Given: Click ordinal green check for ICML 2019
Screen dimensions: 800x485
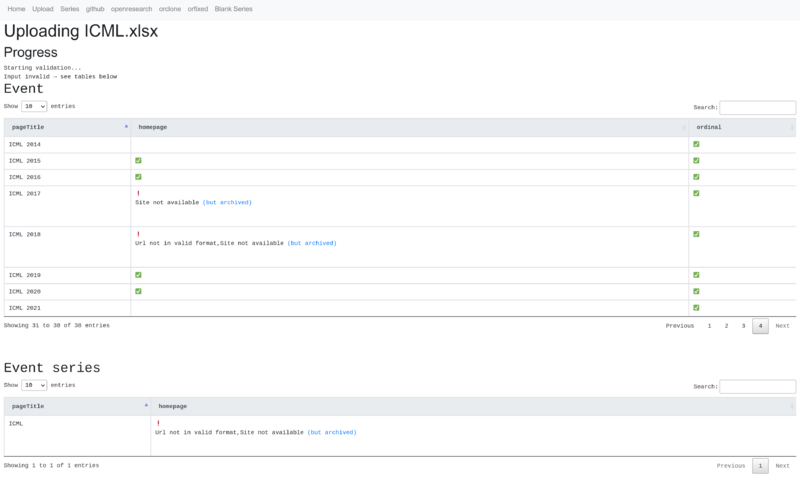Looking at the screenshot, I should 696,275.
